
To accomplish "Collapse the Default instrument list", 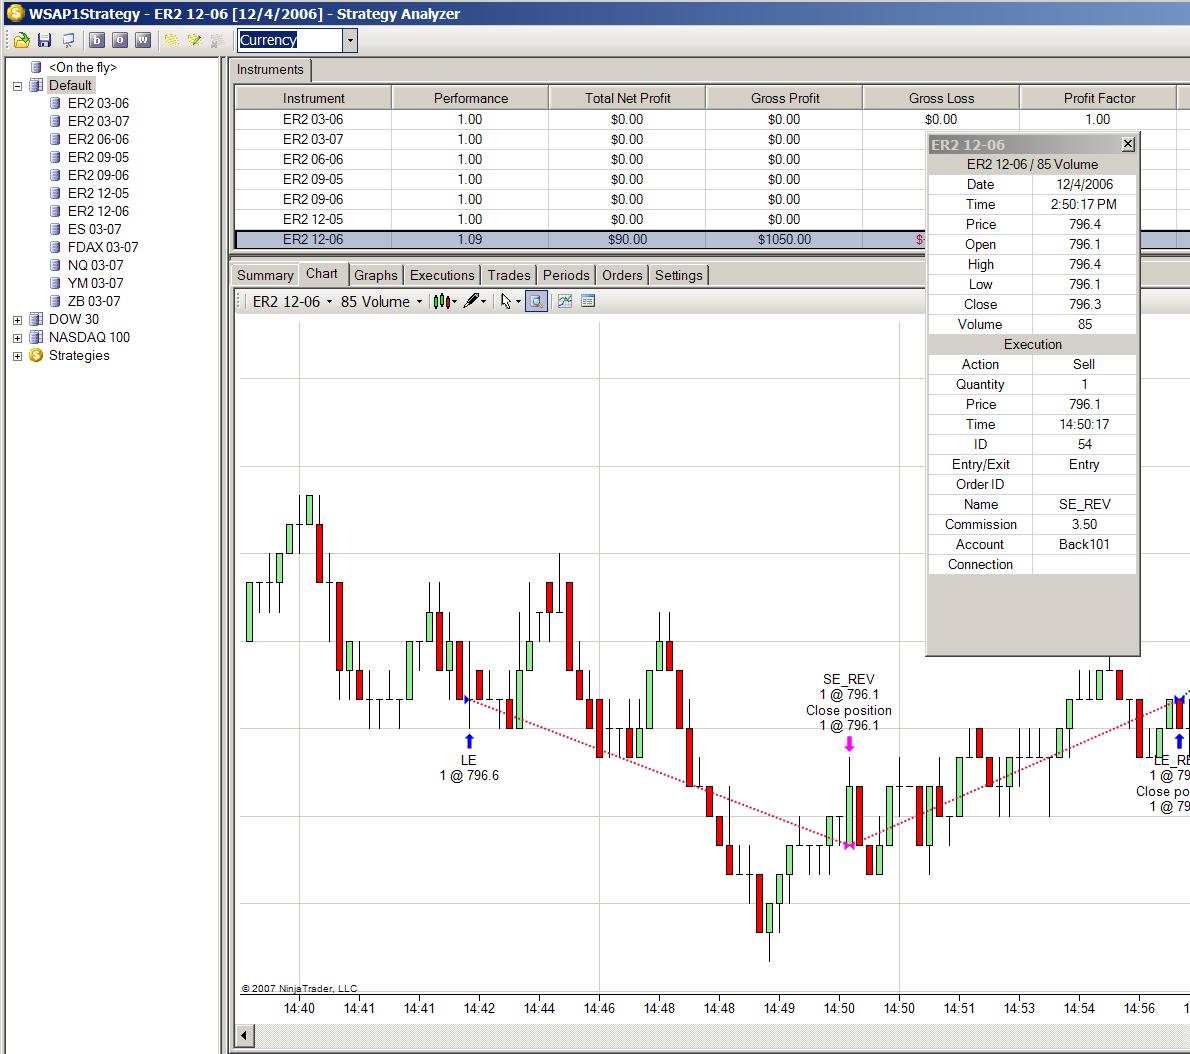I will (x=17, y=86).
